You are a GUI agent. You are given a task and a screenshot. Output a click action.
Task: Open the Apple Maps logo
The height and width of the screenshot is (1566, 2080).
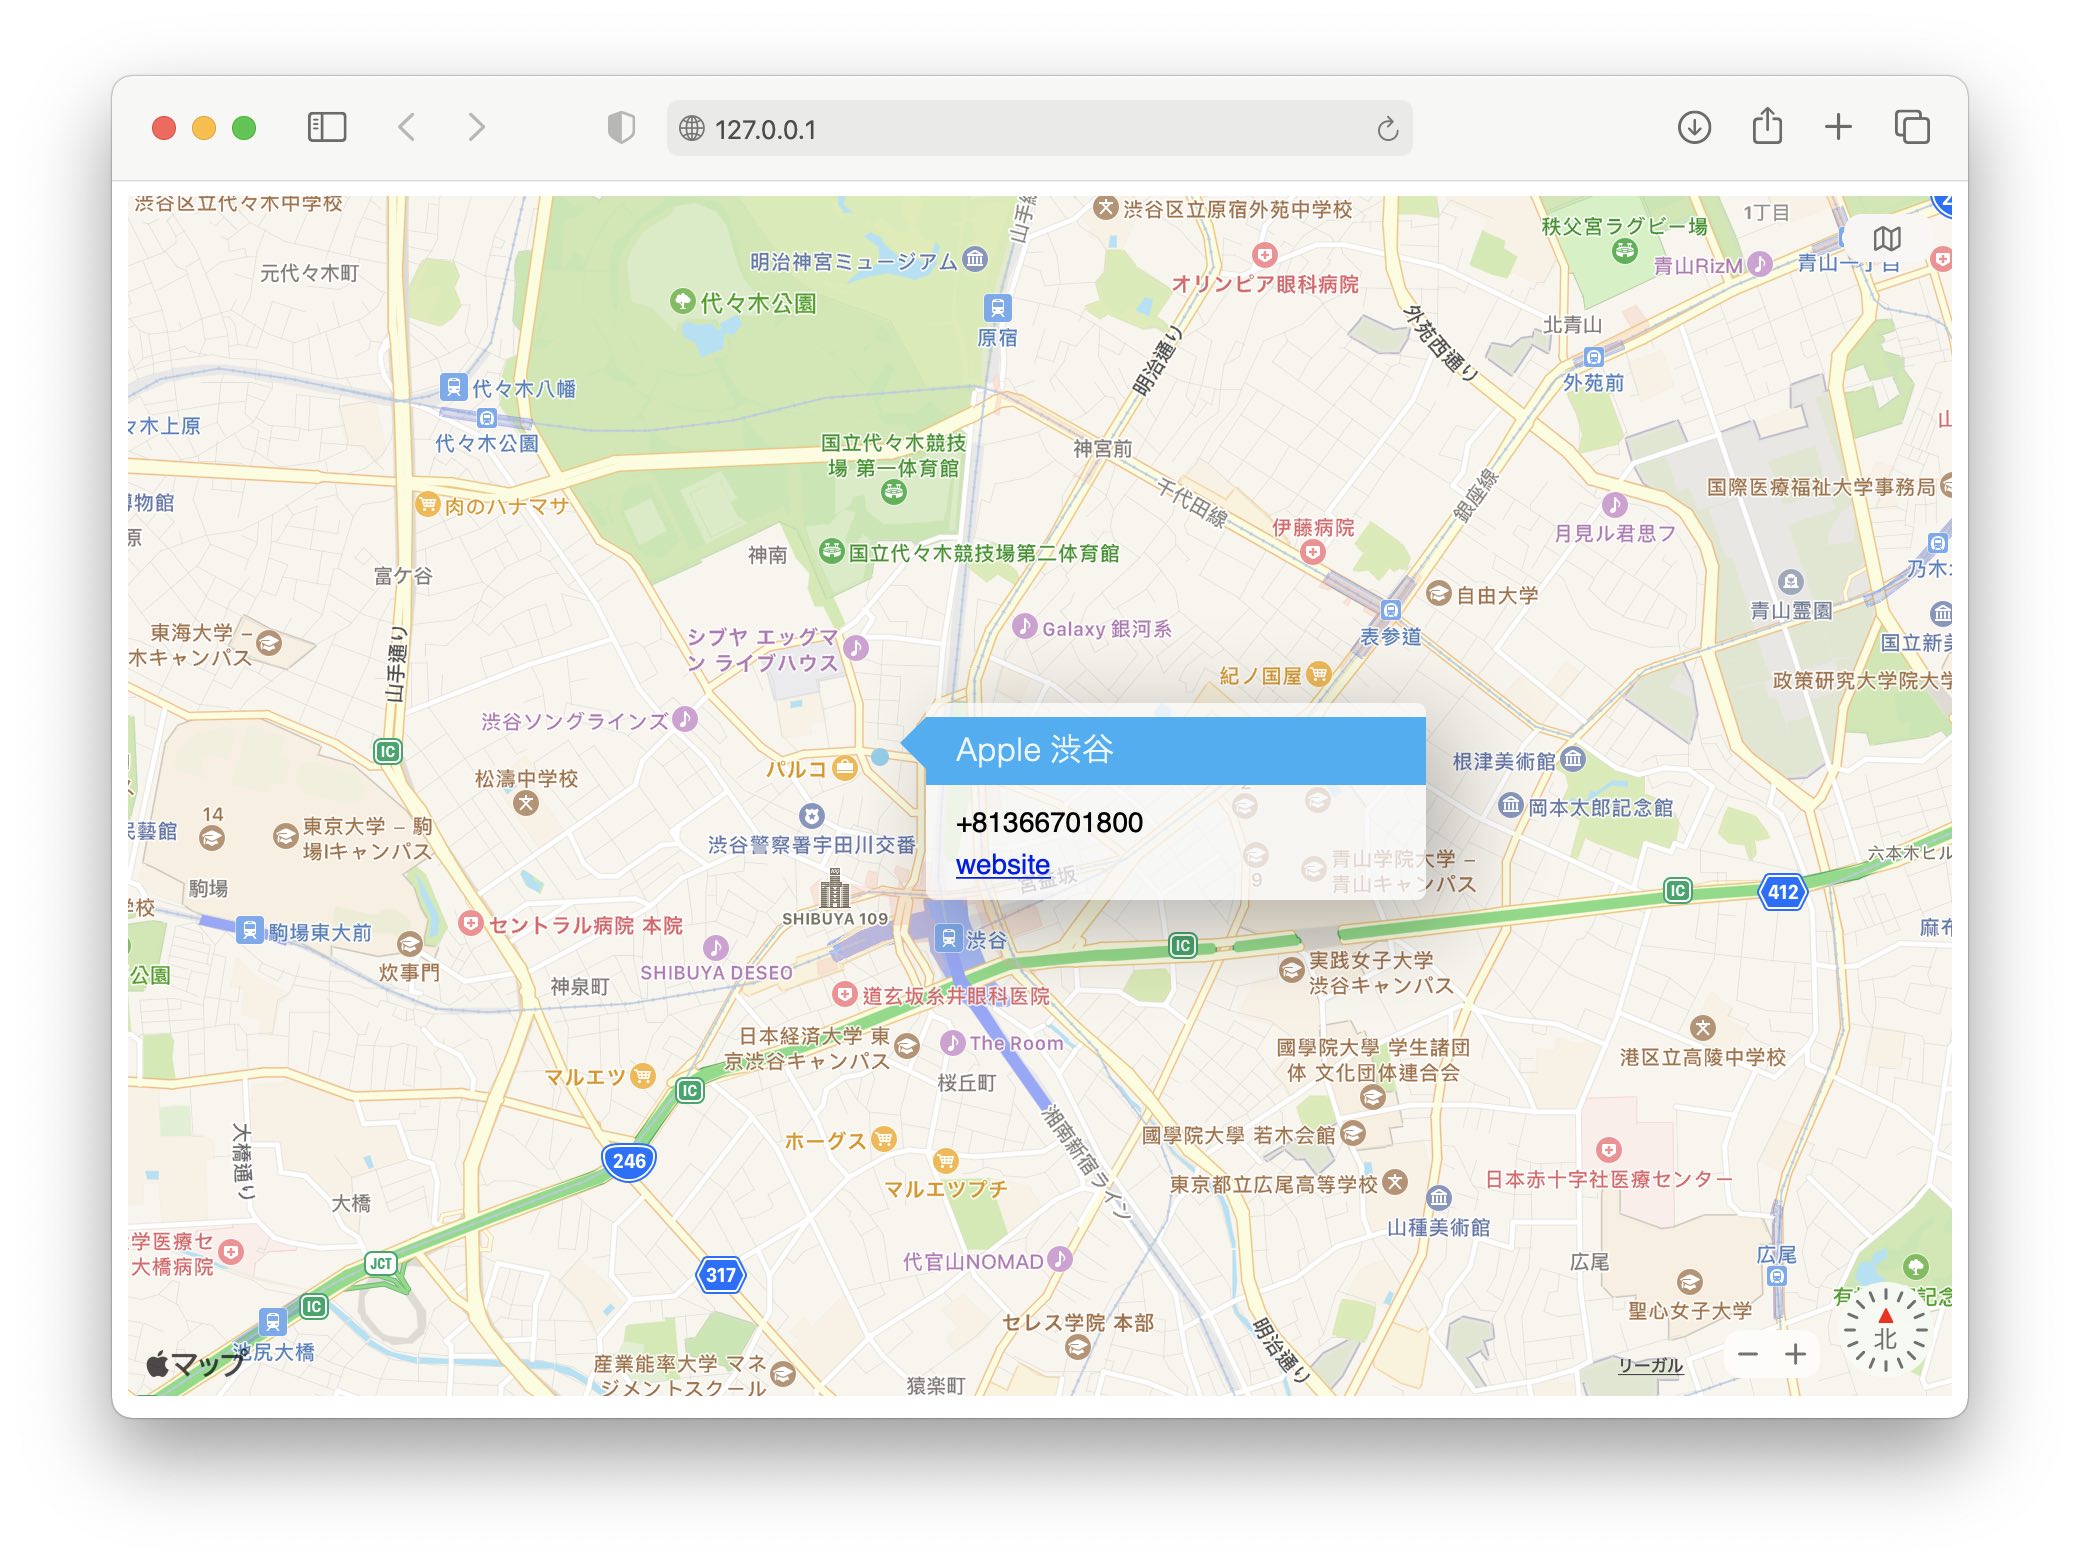tap(196, 1363)
